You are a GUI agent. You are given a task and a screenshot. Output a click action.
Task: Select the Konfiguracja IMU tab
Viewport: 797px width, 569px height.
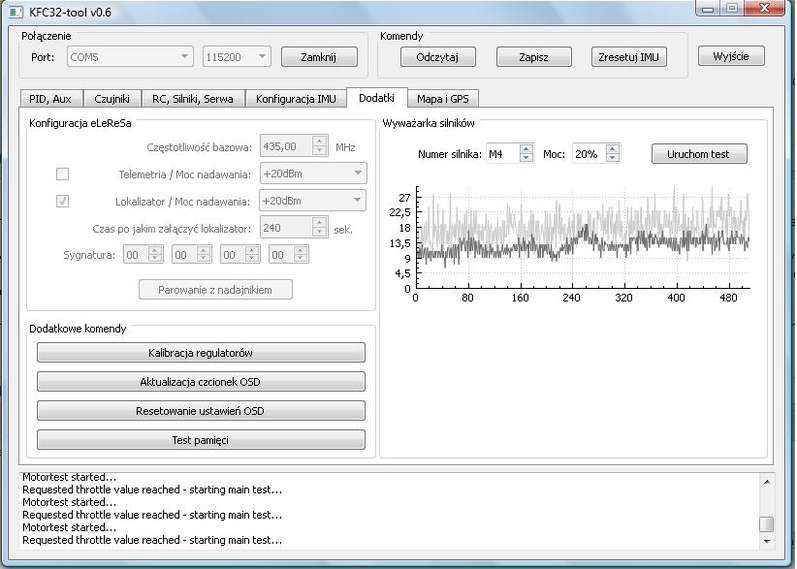pos(295,99)
